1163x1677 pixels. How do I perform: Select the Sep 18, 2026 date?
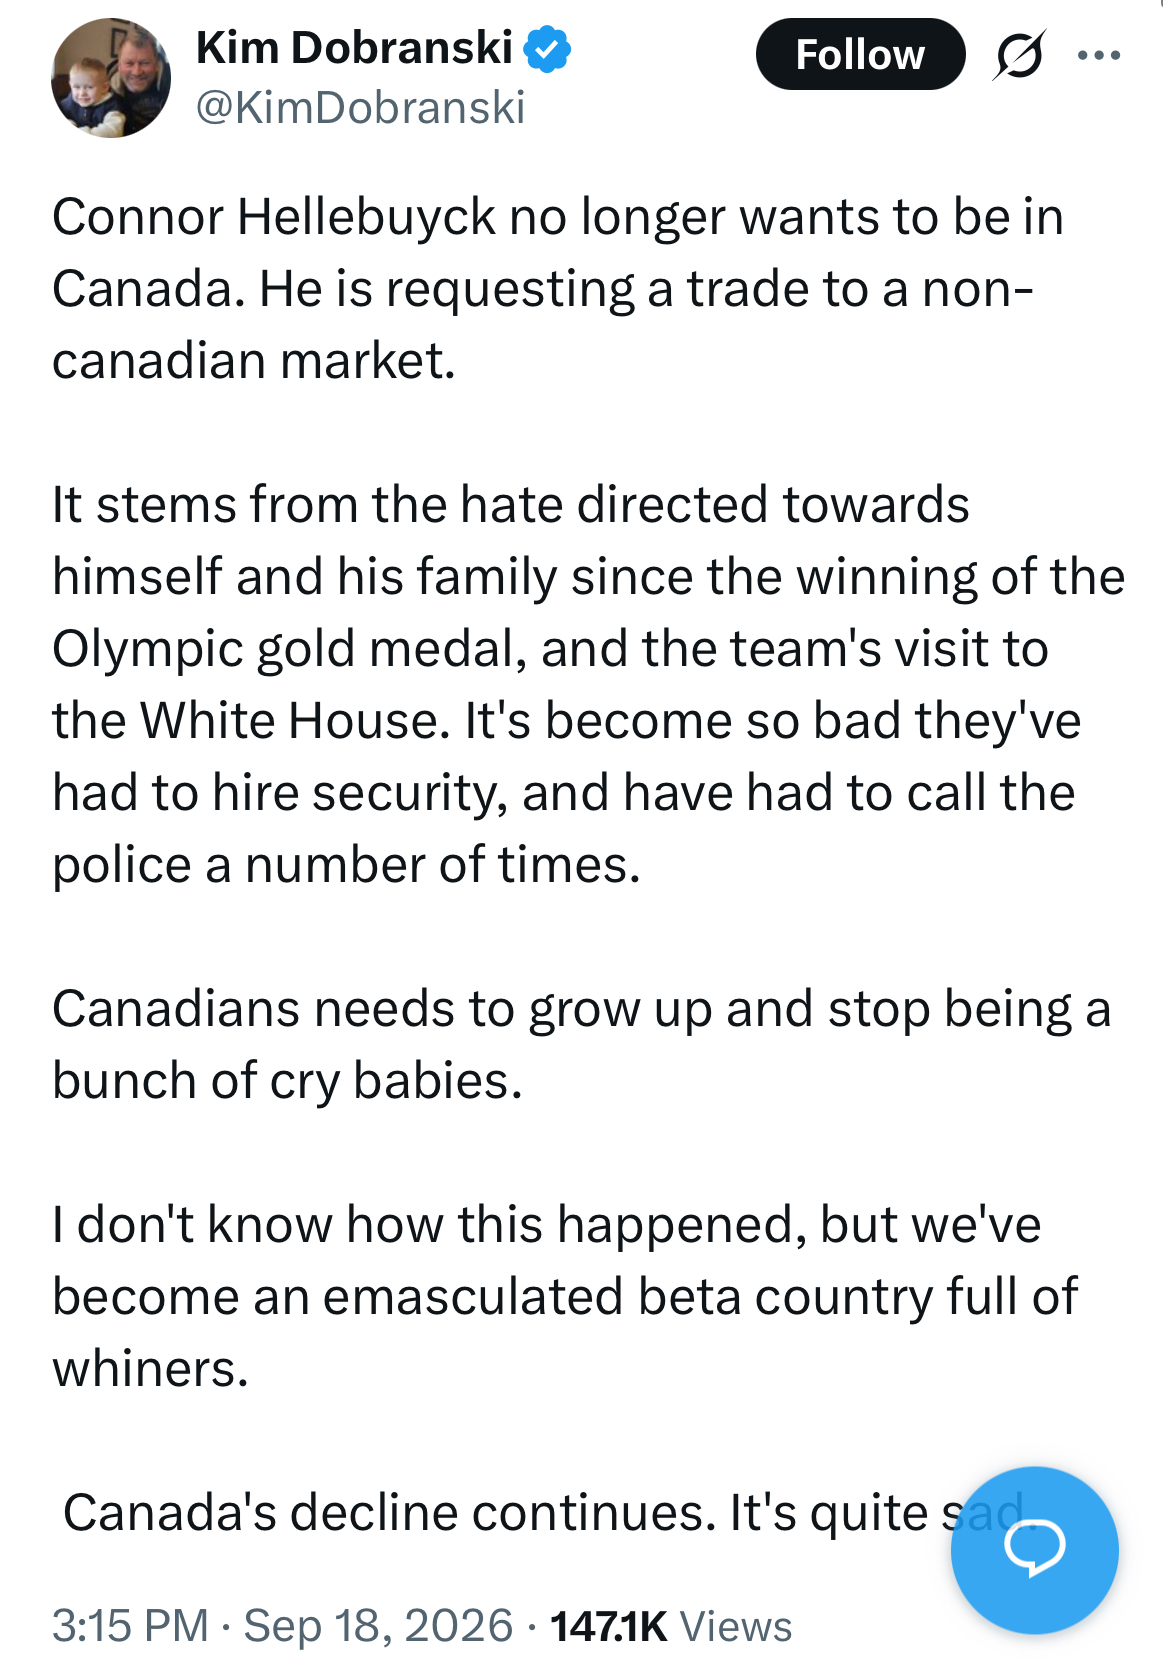(x=378, y=1625)
